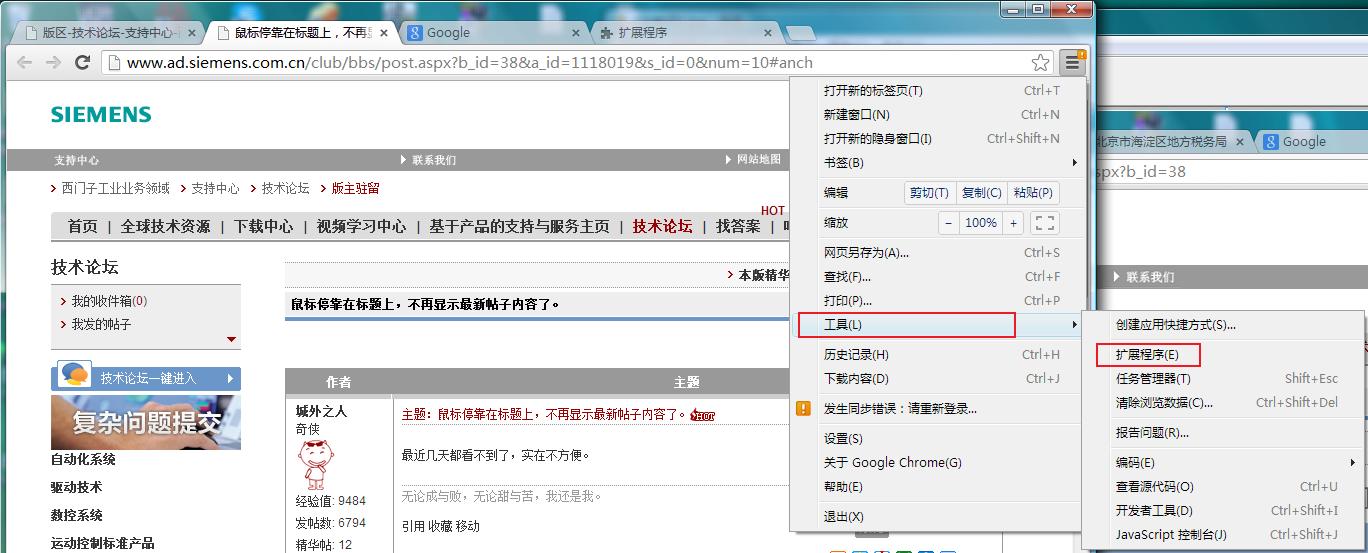Select 清除浏览数据(C)... submenu item
Viewport: 1368px width, 553px height.
pos(1224,402)
